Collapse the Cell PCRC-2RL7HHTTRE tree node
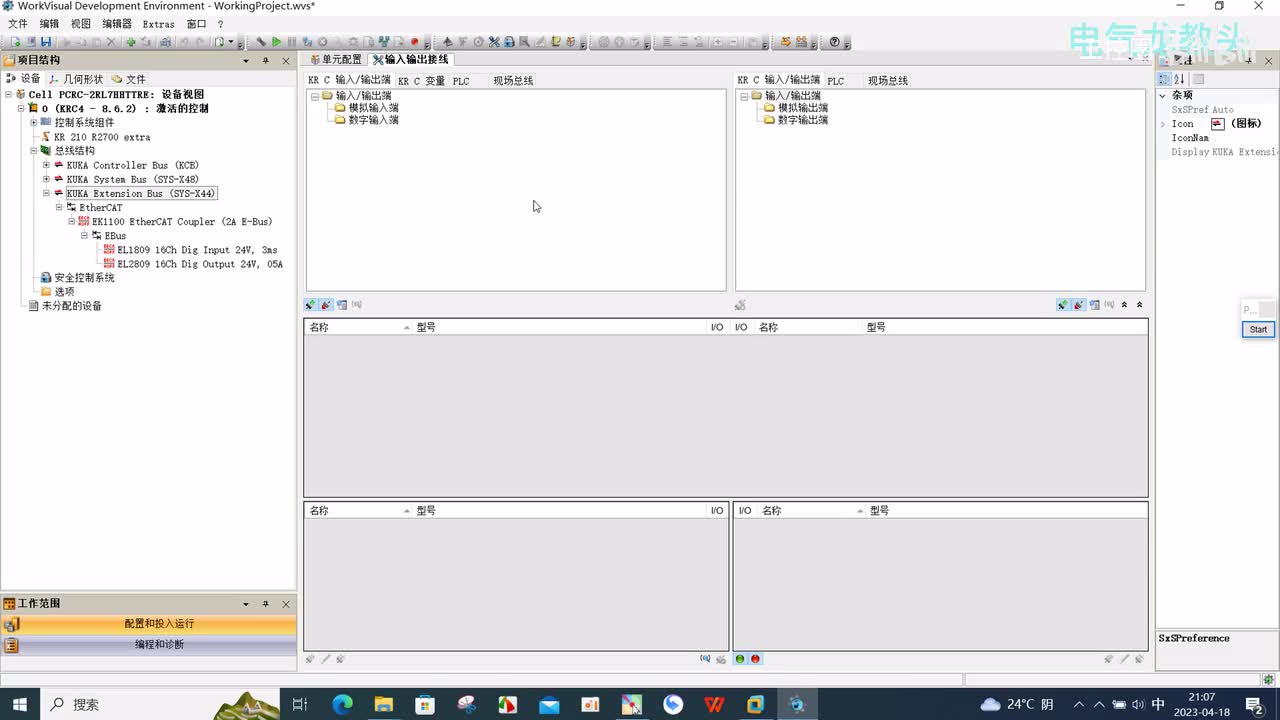The image size is (1280, 720). click(x=8, y=94)
